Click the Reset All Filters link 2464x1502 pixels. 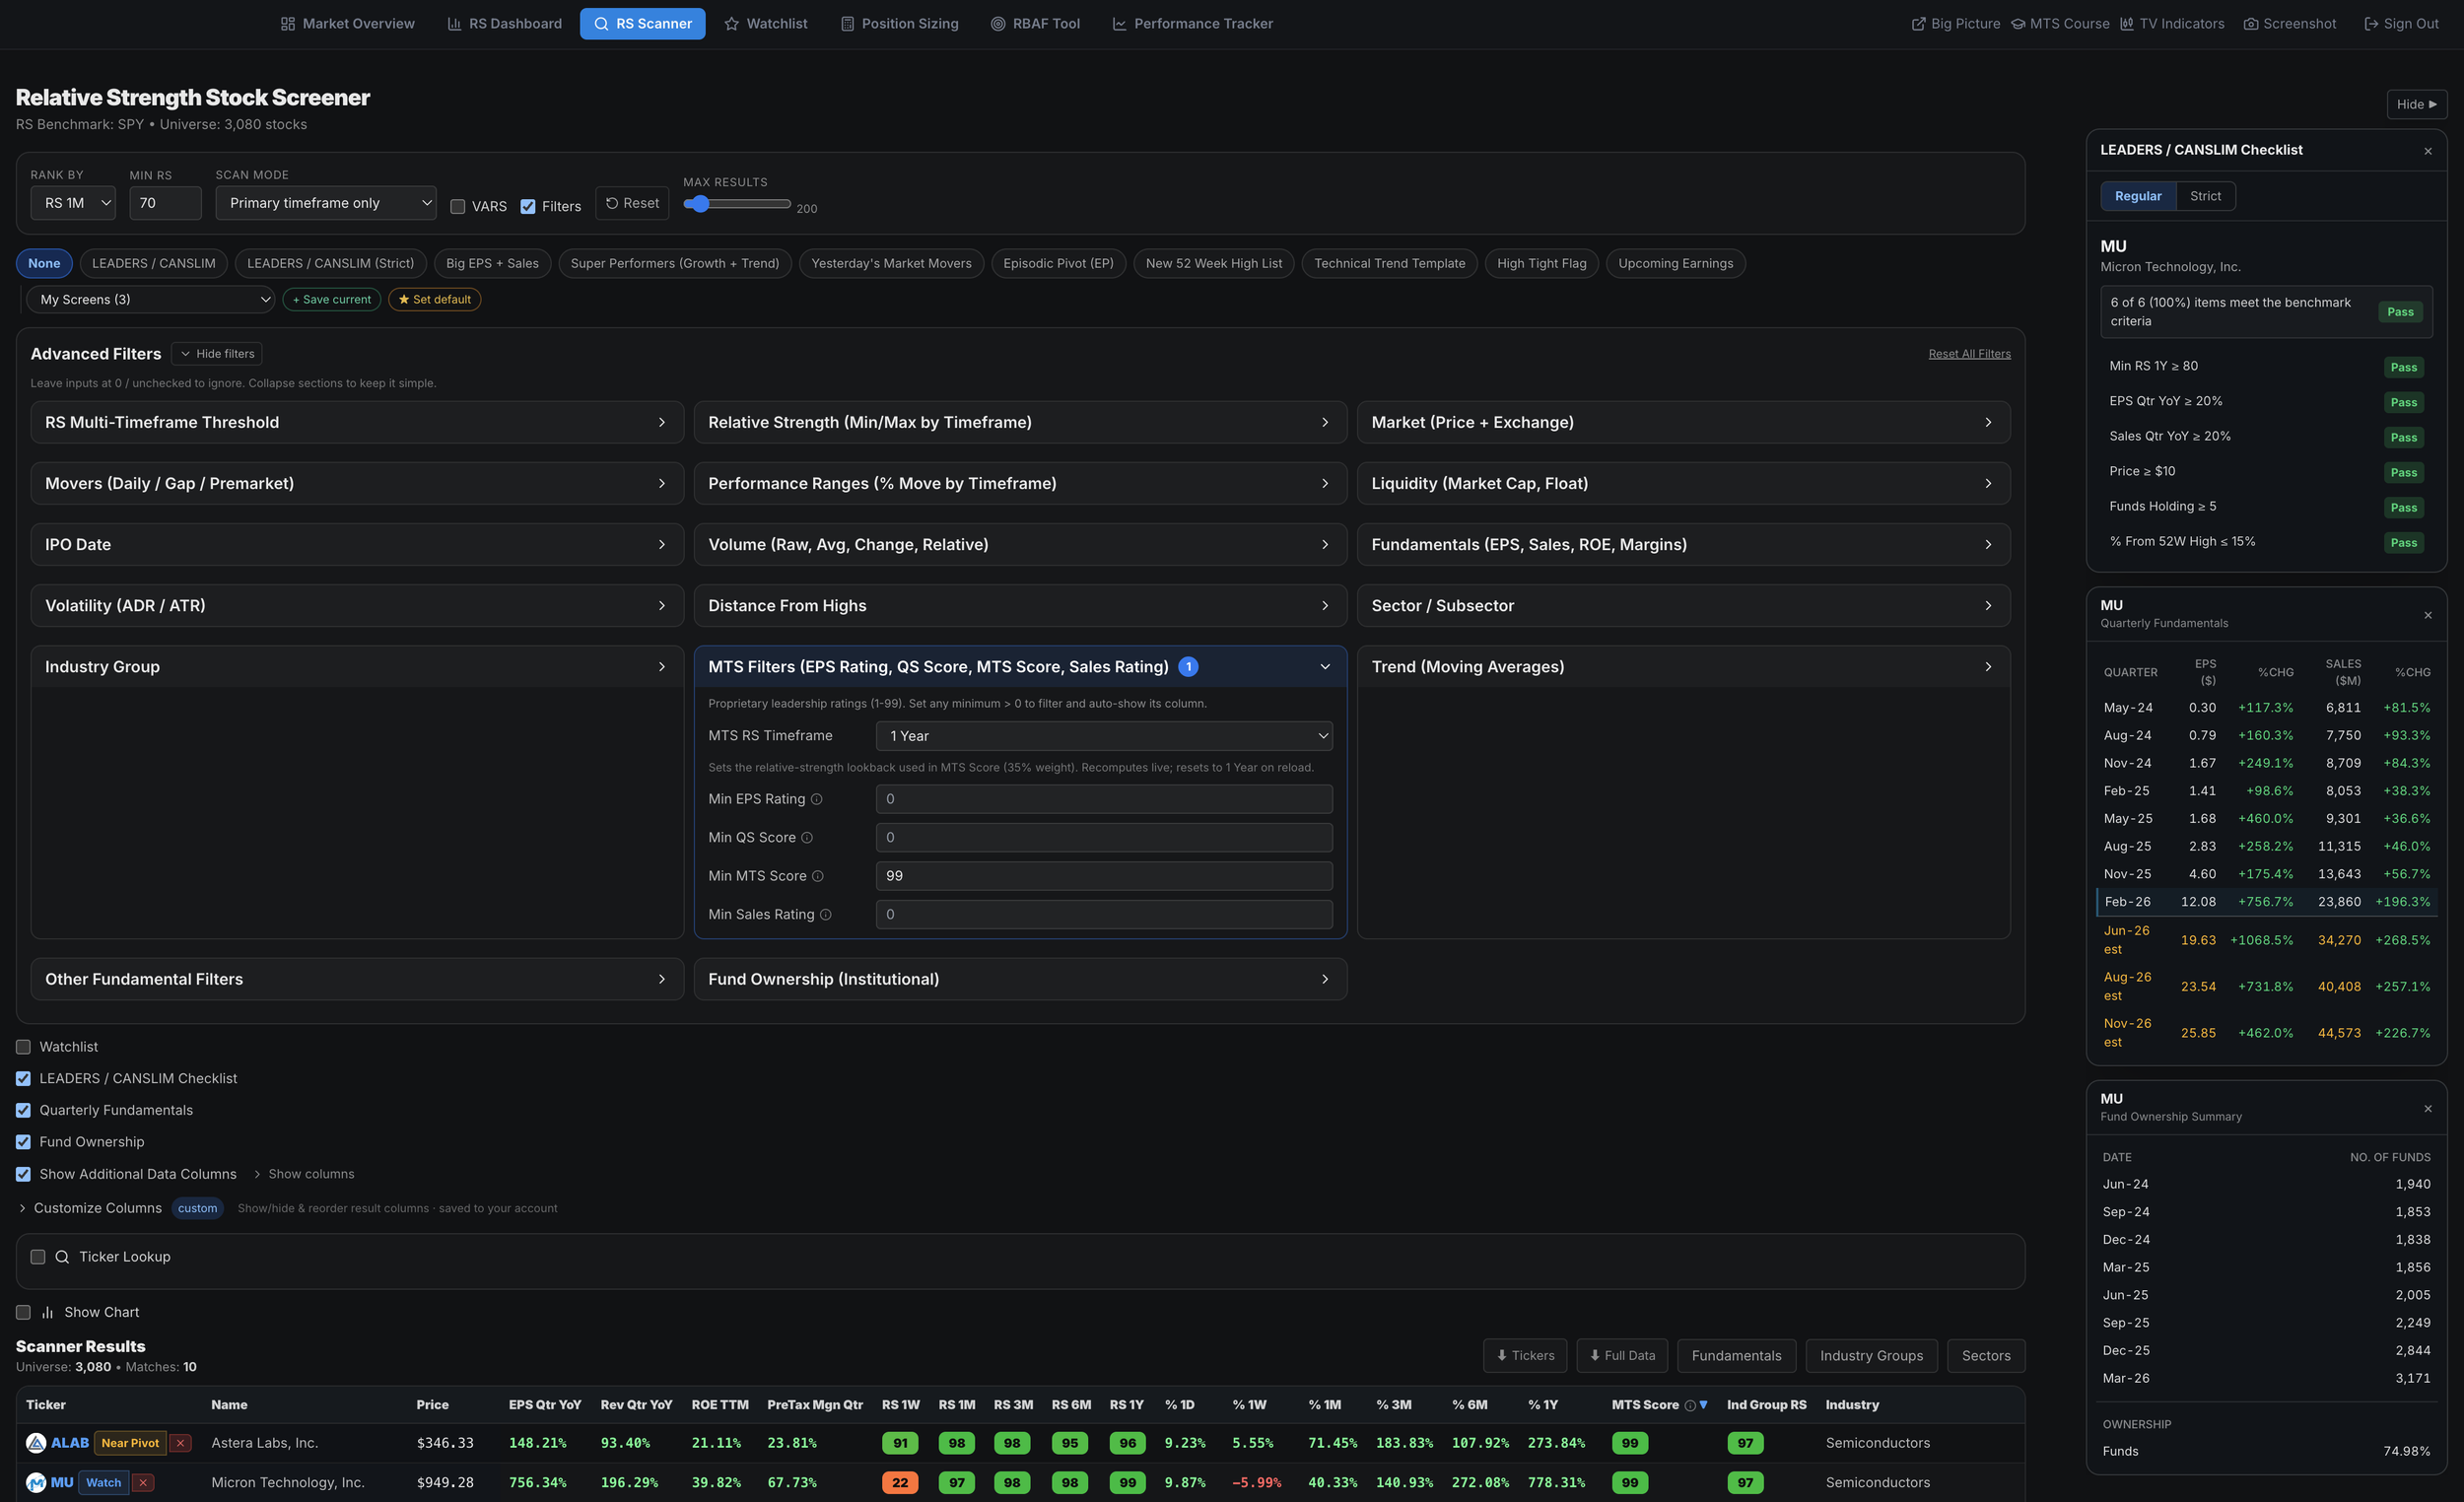(1969, 354)
